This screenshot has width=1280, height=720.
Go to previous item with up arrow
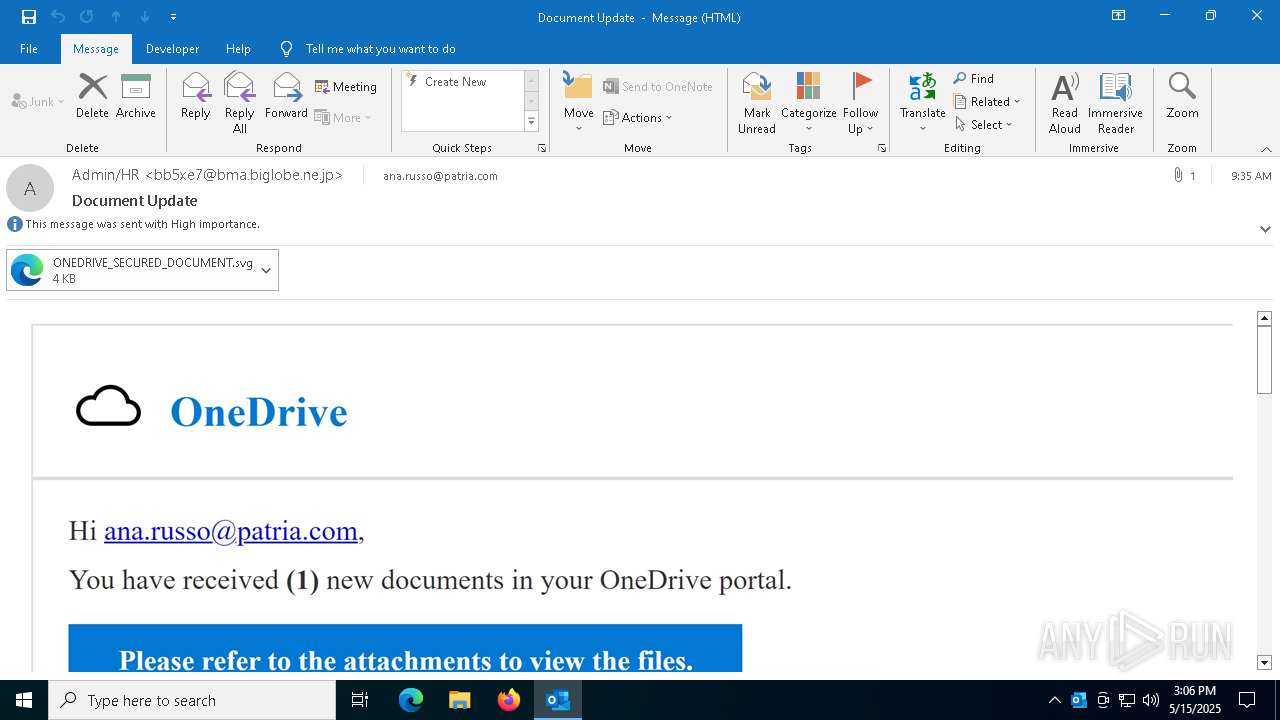(x=116, y=17)
